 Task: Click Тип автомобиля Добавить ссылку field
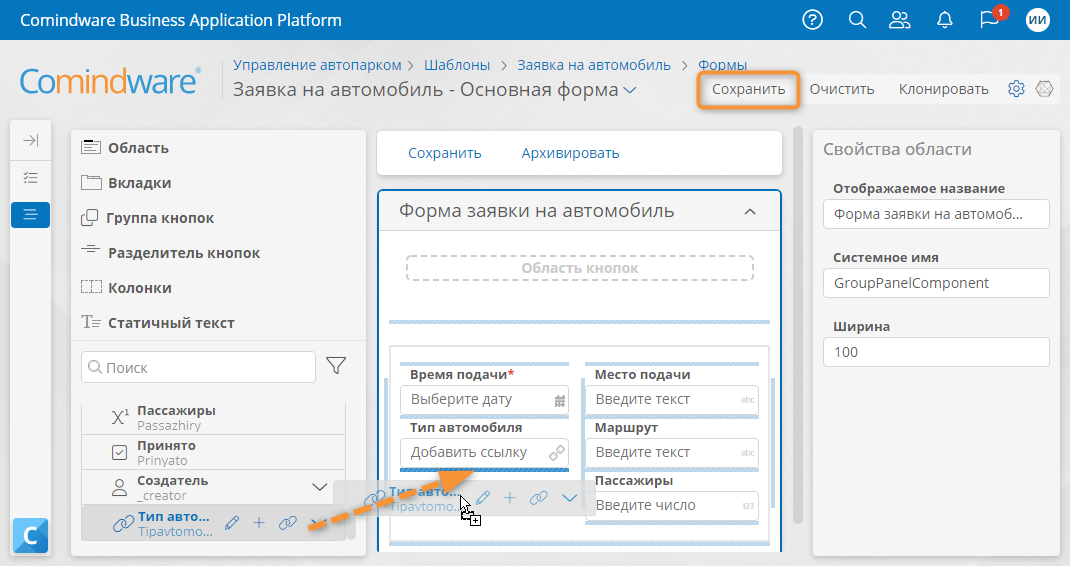485,453
